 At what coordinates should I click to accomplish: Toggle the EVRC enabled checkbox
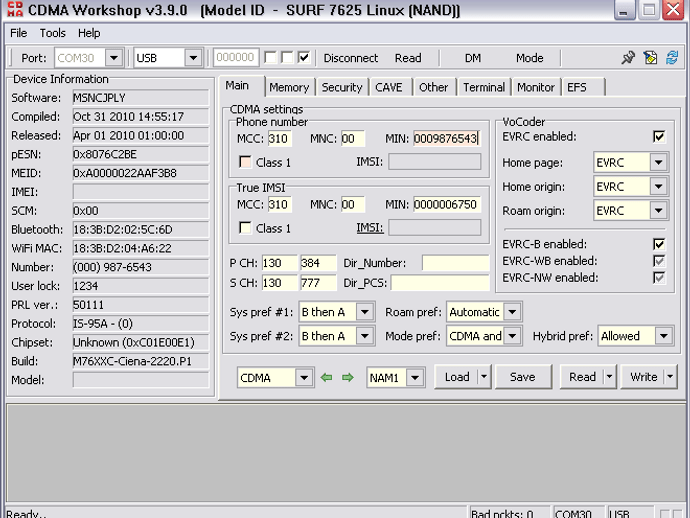click(659, 137)
